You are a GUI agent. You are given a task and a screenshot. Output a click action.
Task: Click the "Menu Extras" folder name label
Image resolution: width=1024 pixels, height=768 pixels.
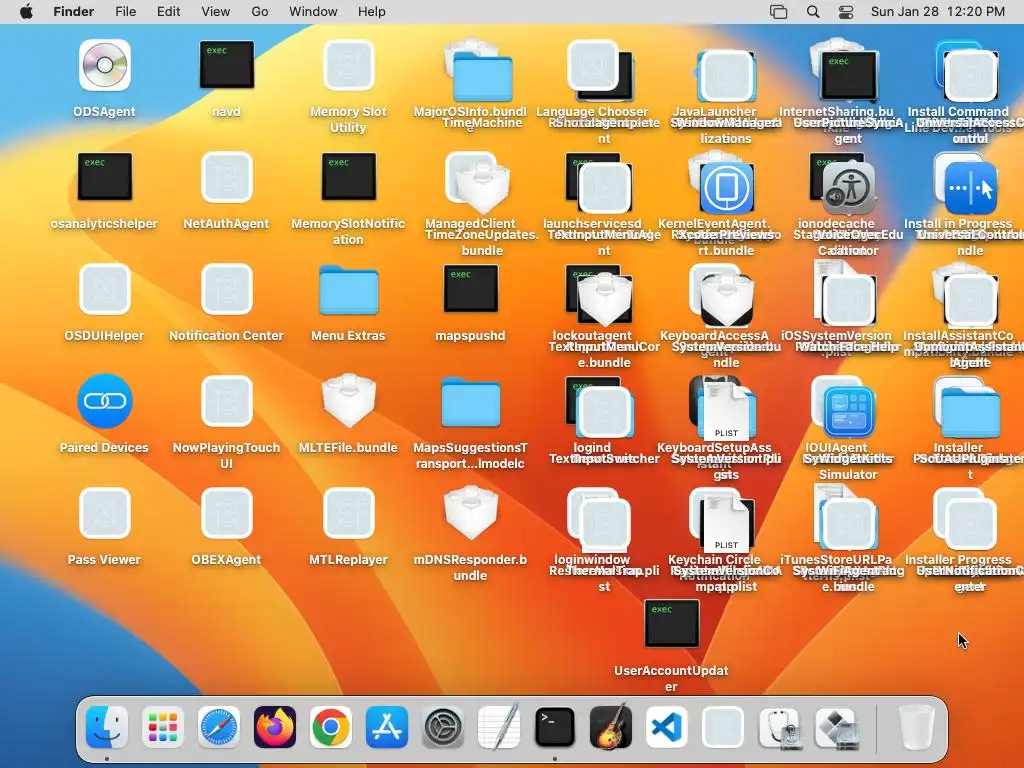(x=349, y=336)
